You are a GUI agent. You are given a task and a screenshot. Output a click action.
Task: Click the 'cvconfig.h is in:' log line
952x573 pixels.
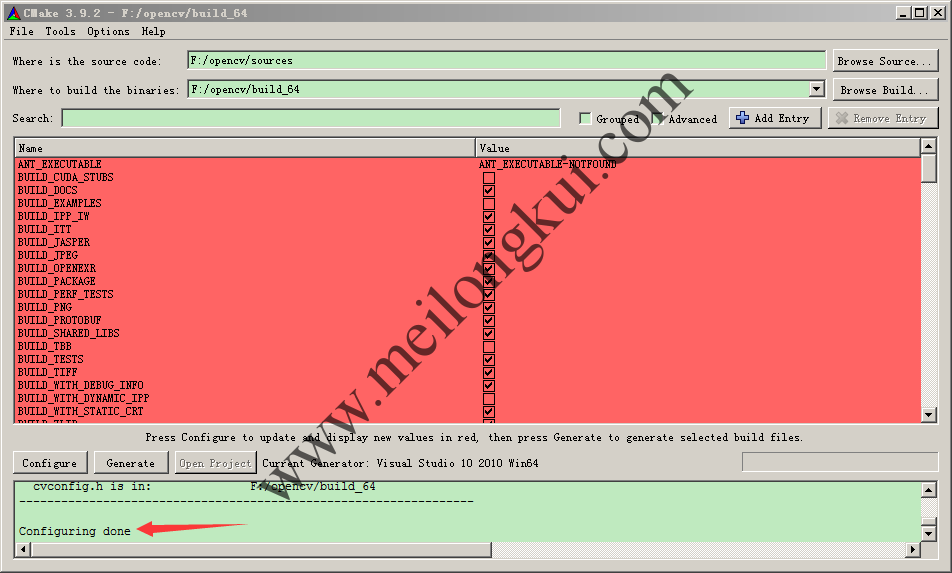tap(203, 486)
